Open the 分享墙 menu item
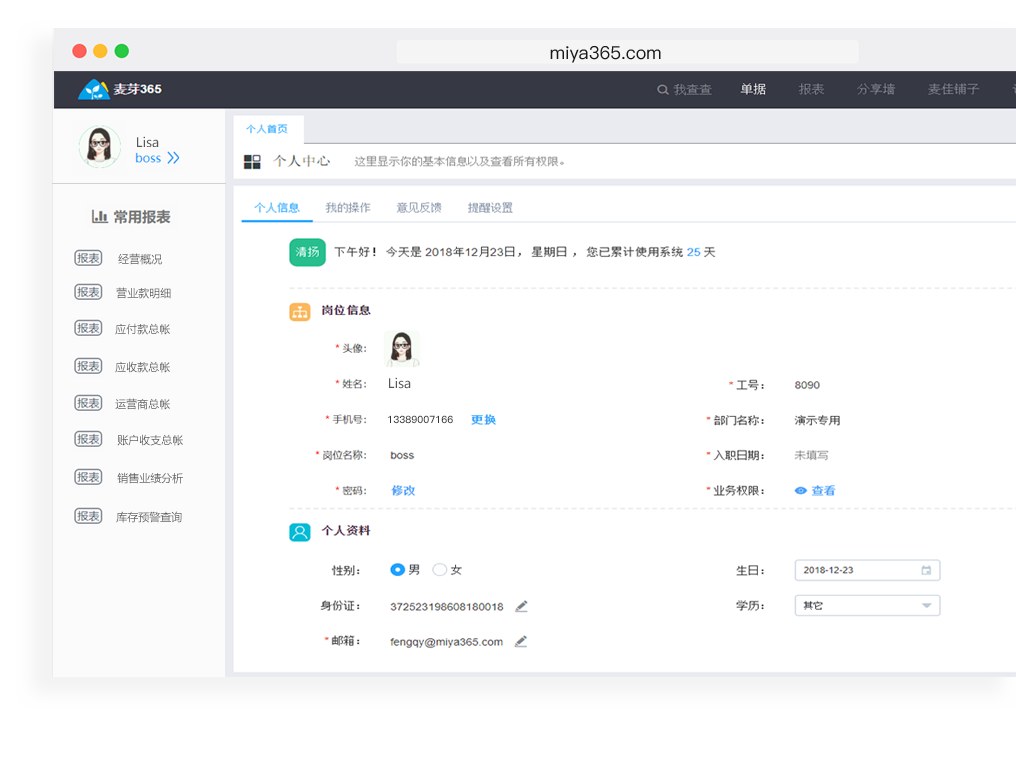This screenshot has height=767, width=1016. [x=875, y=89]
